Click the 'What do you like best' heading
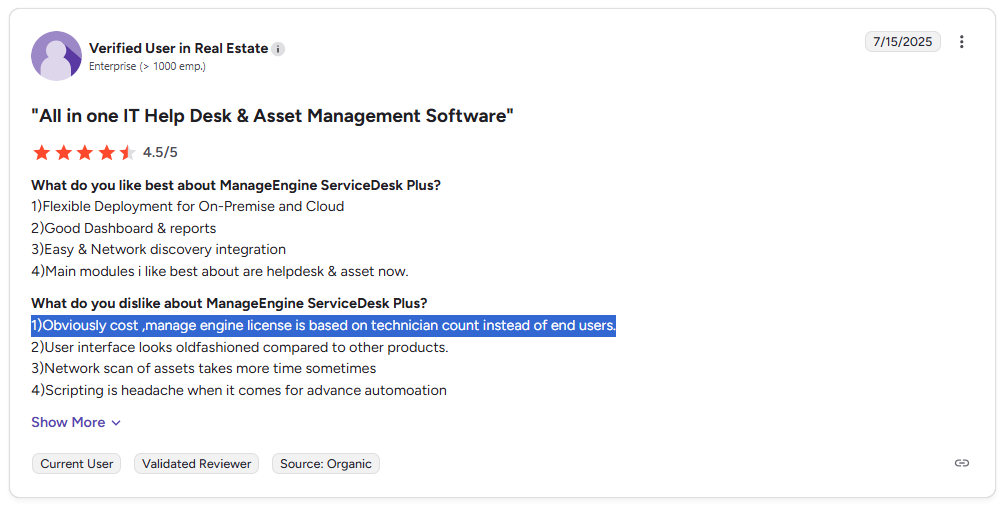 tap(236, 185)
